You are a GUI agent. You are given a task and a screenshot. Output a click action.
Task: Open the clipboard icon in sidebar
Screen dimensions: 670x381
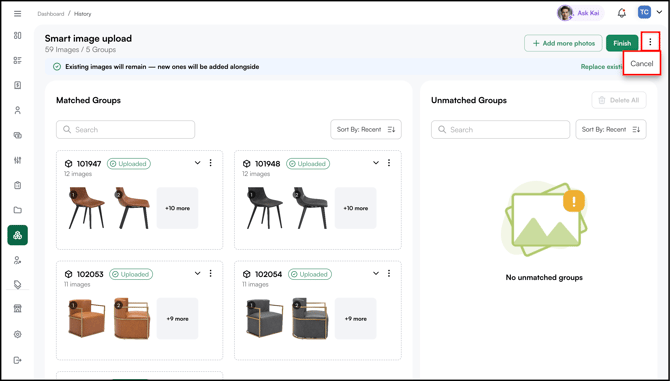click(18, 185)
